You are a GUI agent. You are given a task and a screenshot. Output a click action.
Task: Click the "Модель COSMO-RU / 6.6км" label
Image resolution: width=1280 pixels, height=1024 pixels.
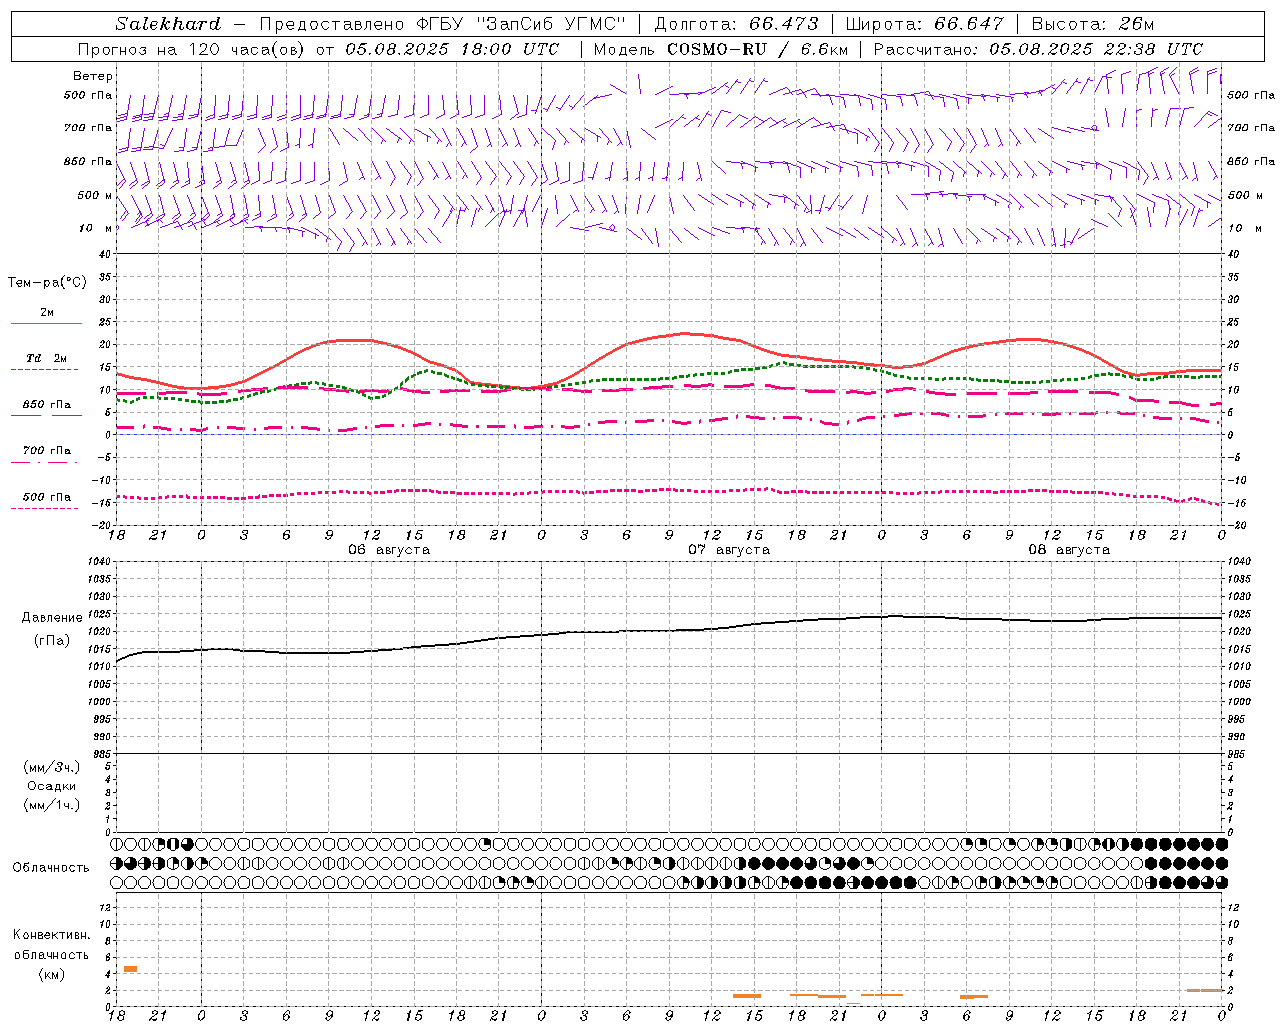(720, 49)
